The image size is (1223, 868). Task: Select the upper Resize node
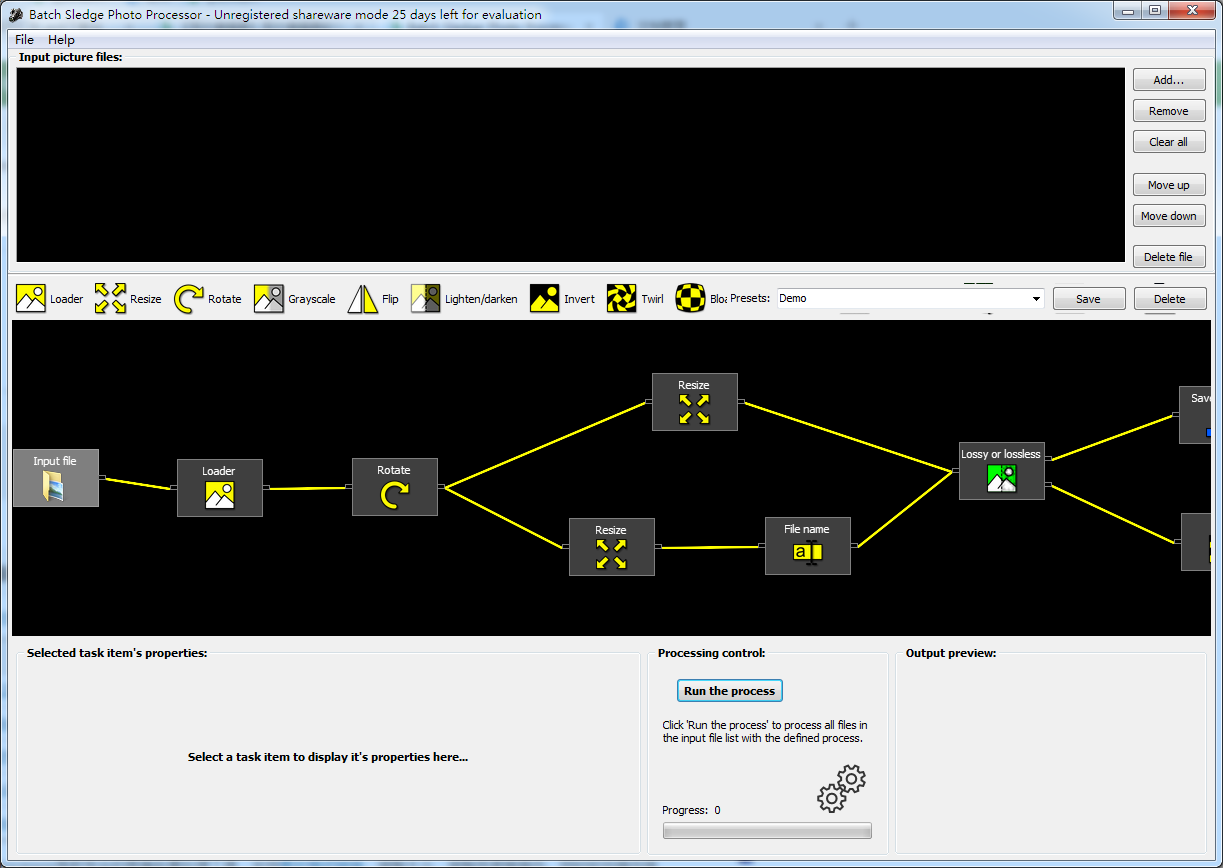pyautogui.click(x=695, y=402)
